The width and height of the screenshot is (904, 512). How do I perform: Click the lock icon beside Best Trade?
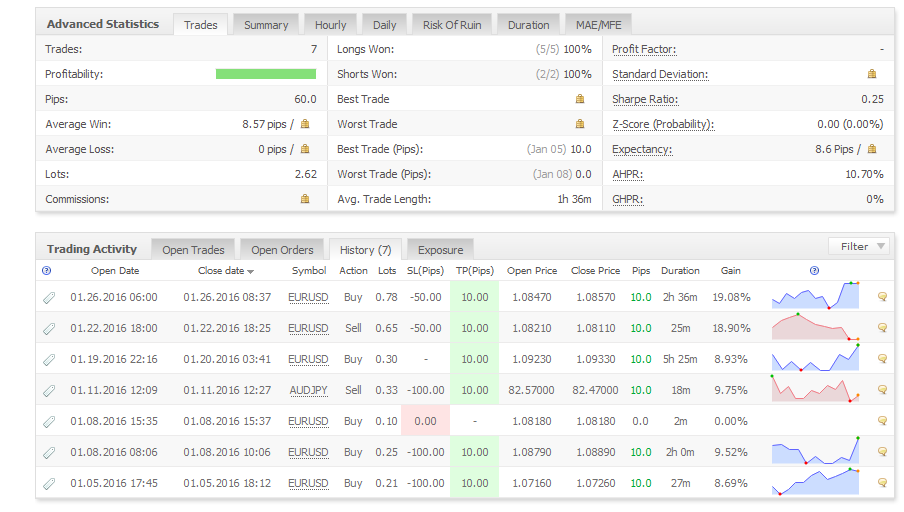pos(579,99)
